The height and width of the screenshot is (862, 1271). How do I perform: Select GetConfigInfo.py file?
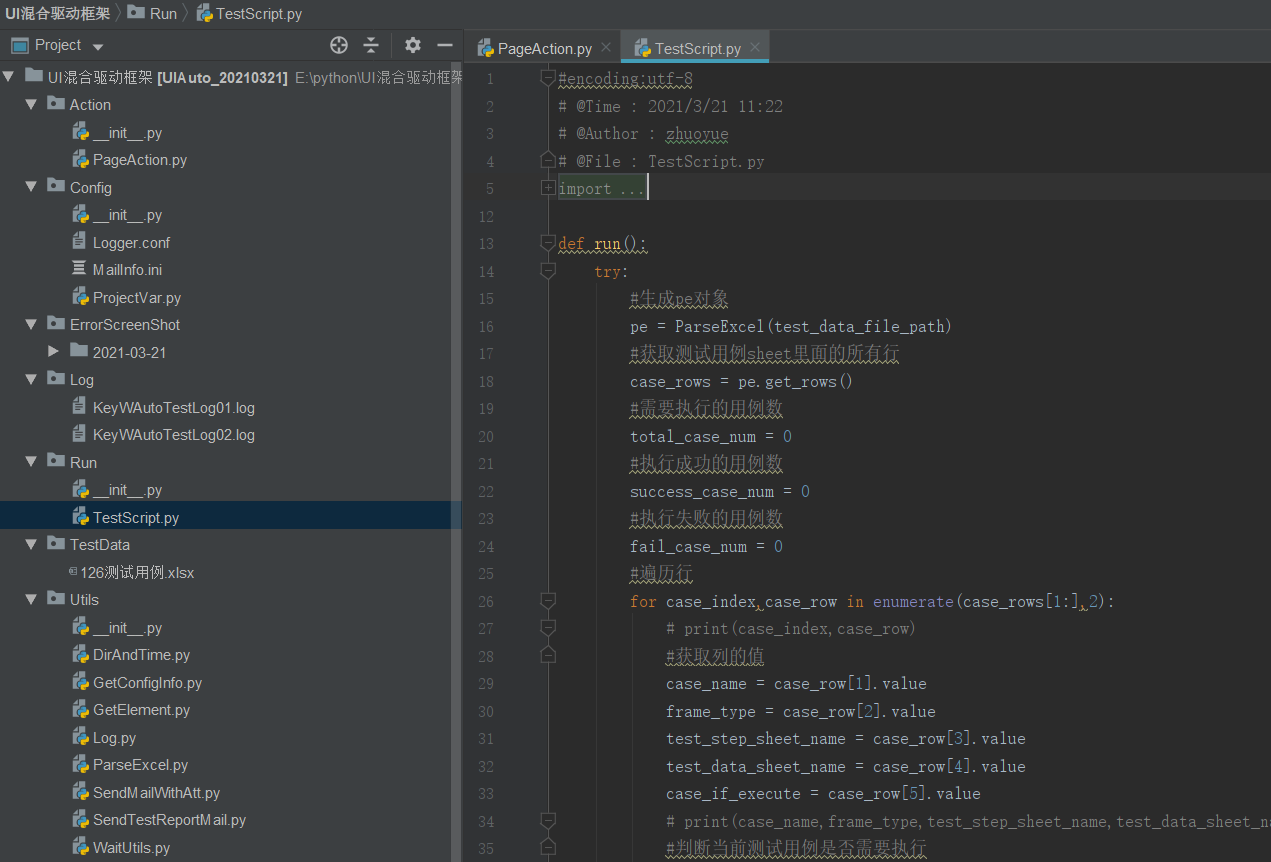(147, 682)
